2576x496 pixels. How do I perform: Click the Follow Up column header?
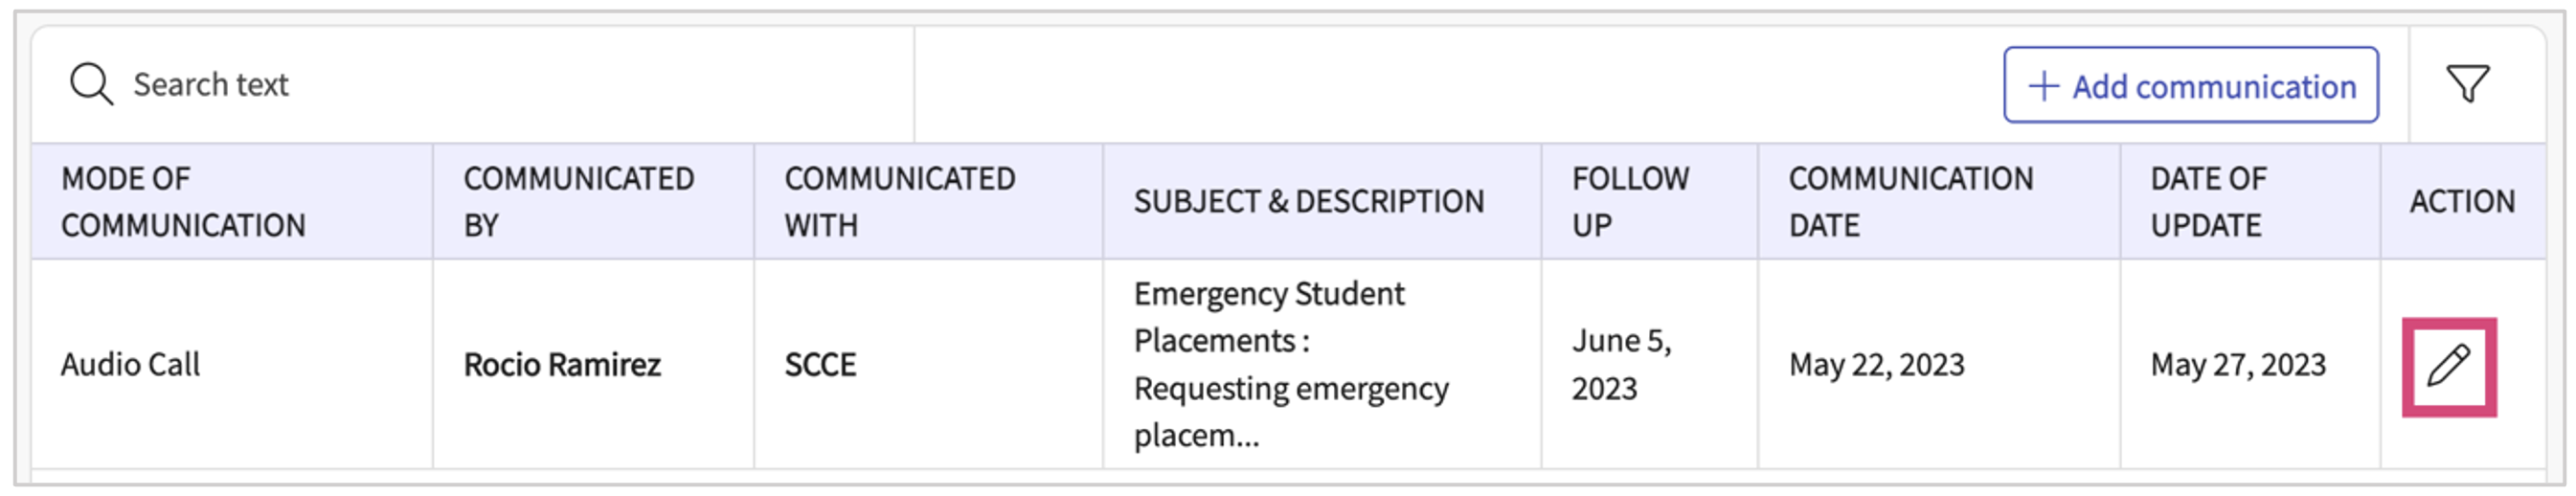pyautogui.click(x=1630, y=202)
